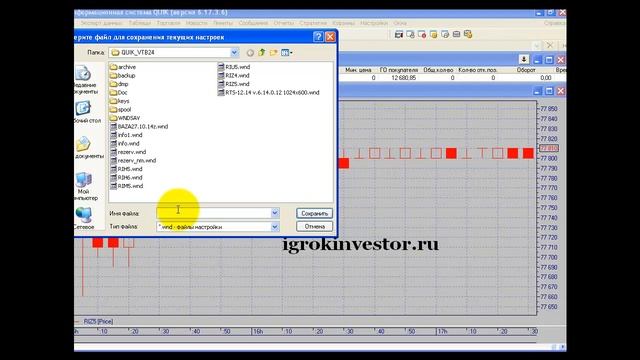Viewport: 640px width, 360px height.
Task: Open the Окна menu in QUIK
Action: point(400,23)
